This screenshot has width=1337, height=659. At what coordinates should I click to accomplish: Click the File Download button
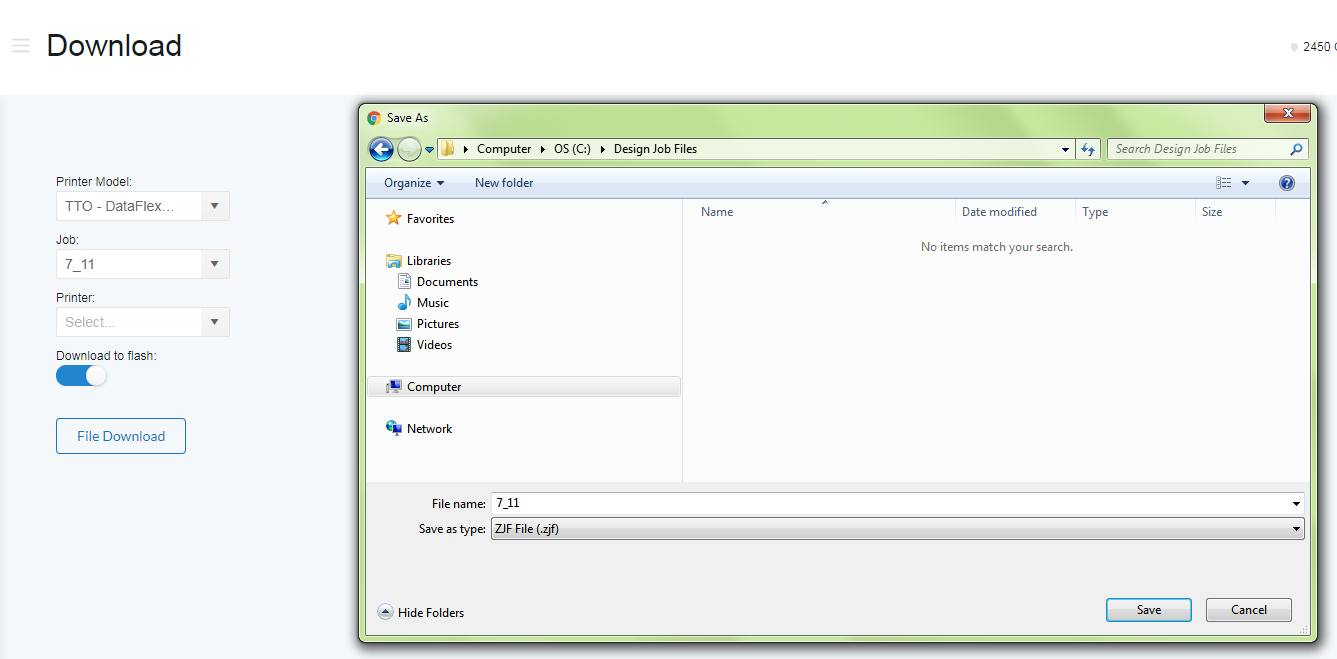tap(121, 436)
